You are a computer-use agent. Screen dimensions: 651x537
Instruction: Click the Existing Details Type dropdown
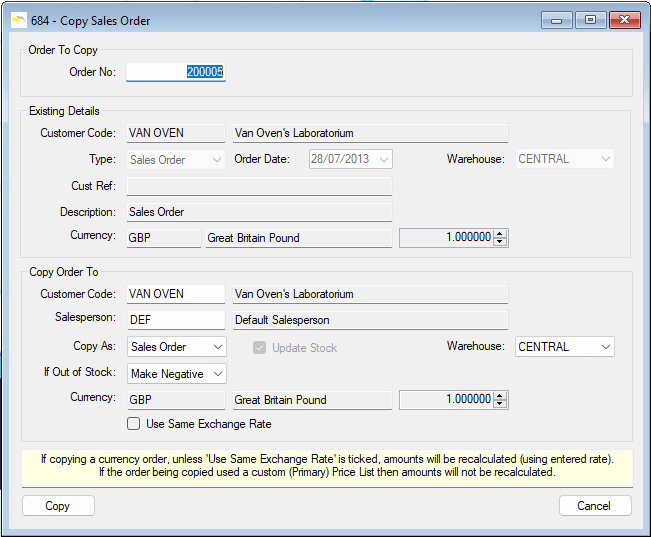(176, 159)
